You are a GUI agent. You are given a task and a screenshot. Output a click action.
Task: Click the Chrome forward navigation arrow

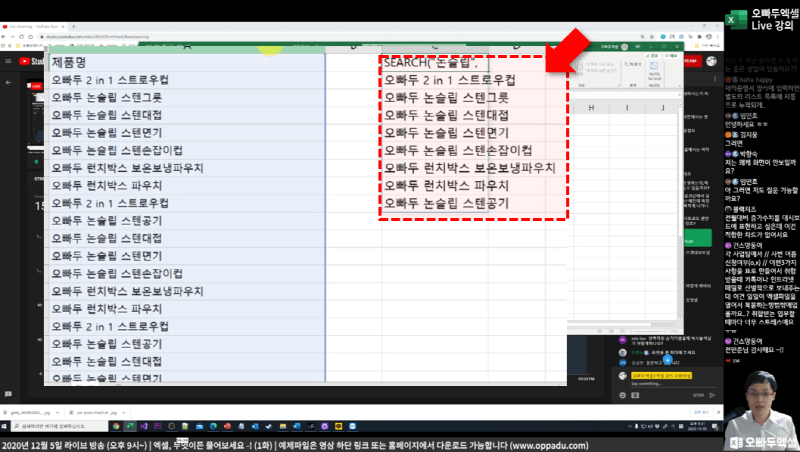click(12, 37)
